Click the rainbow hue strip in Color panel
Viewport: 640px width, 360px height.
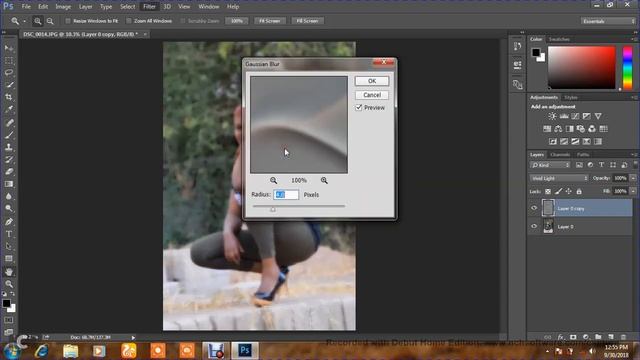(x=627, y=67)
